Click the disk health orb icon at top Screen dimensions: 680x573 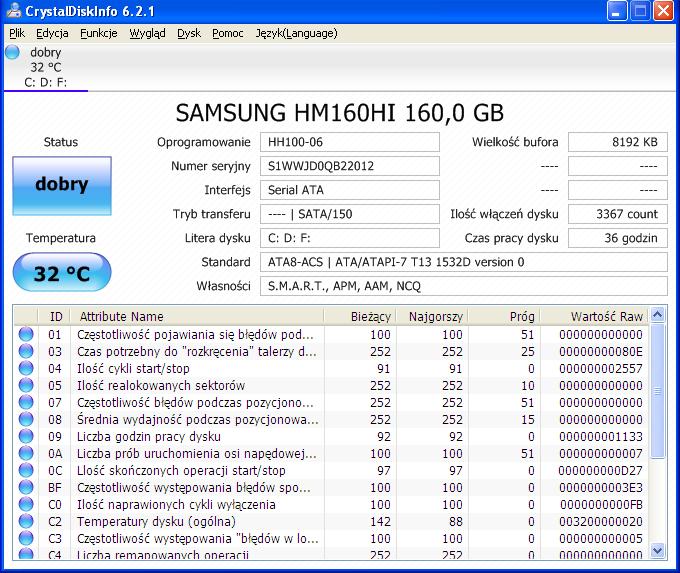[13, 52]
